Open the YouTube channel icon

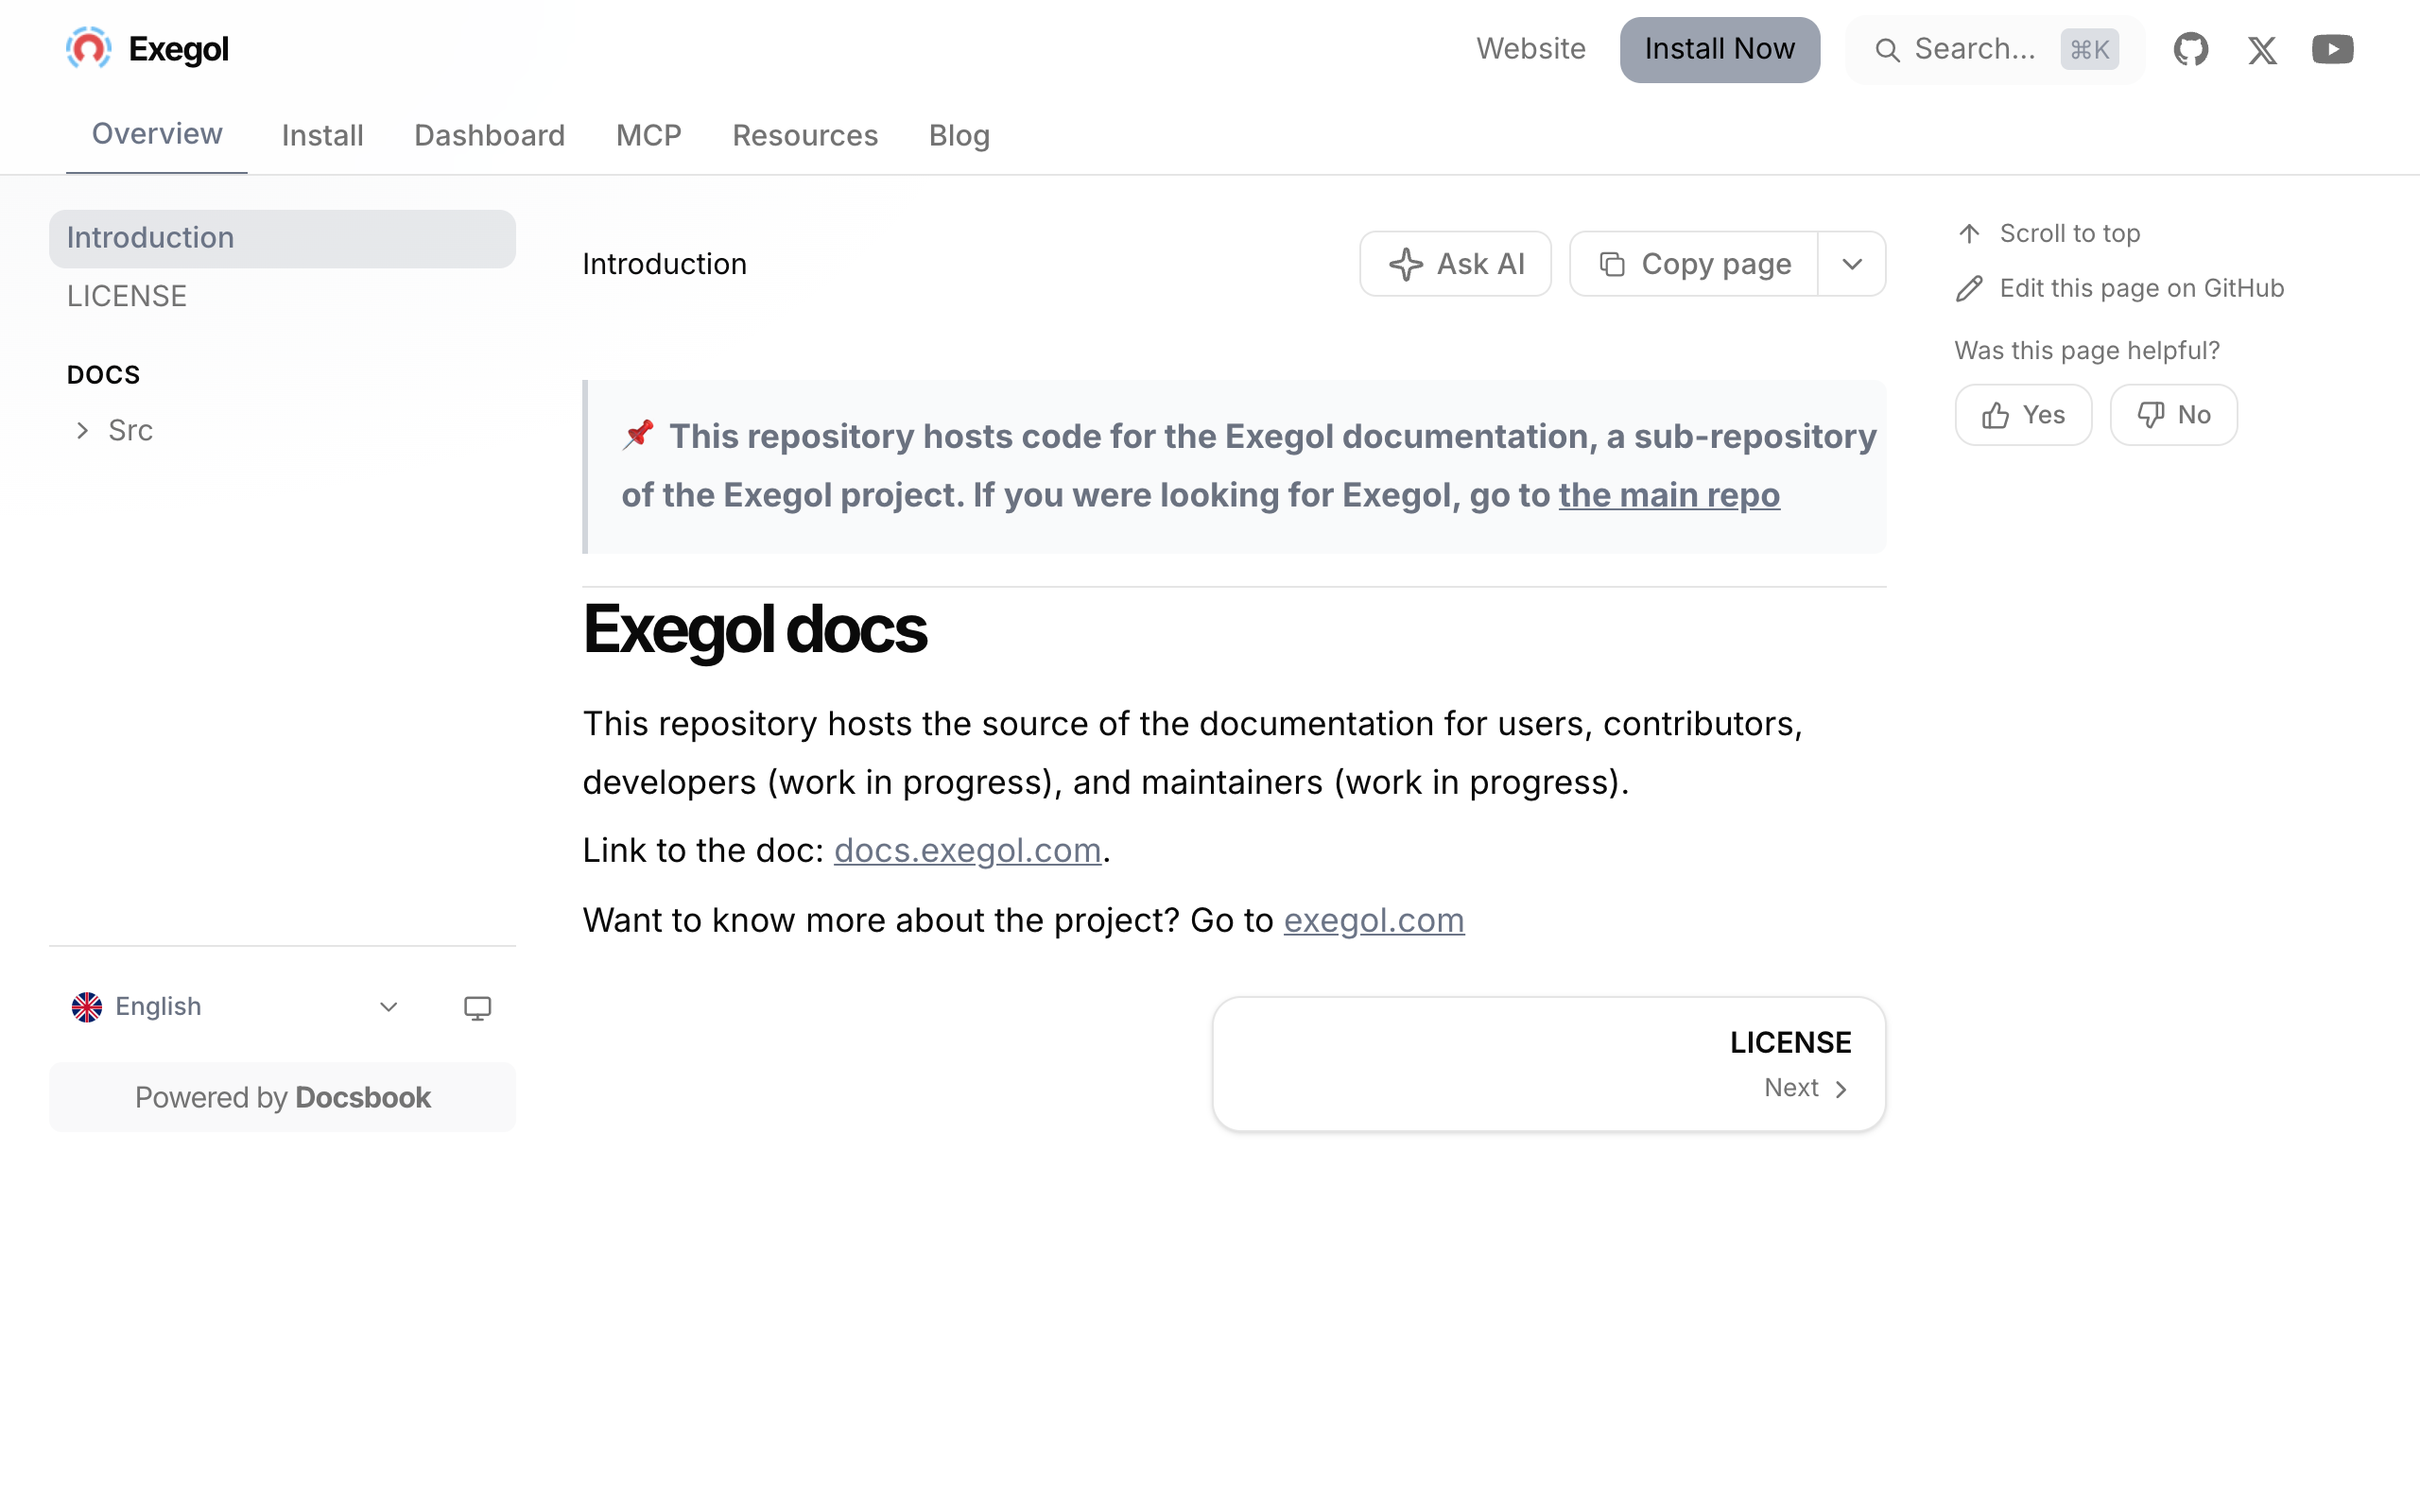[x=2332, y=49]
